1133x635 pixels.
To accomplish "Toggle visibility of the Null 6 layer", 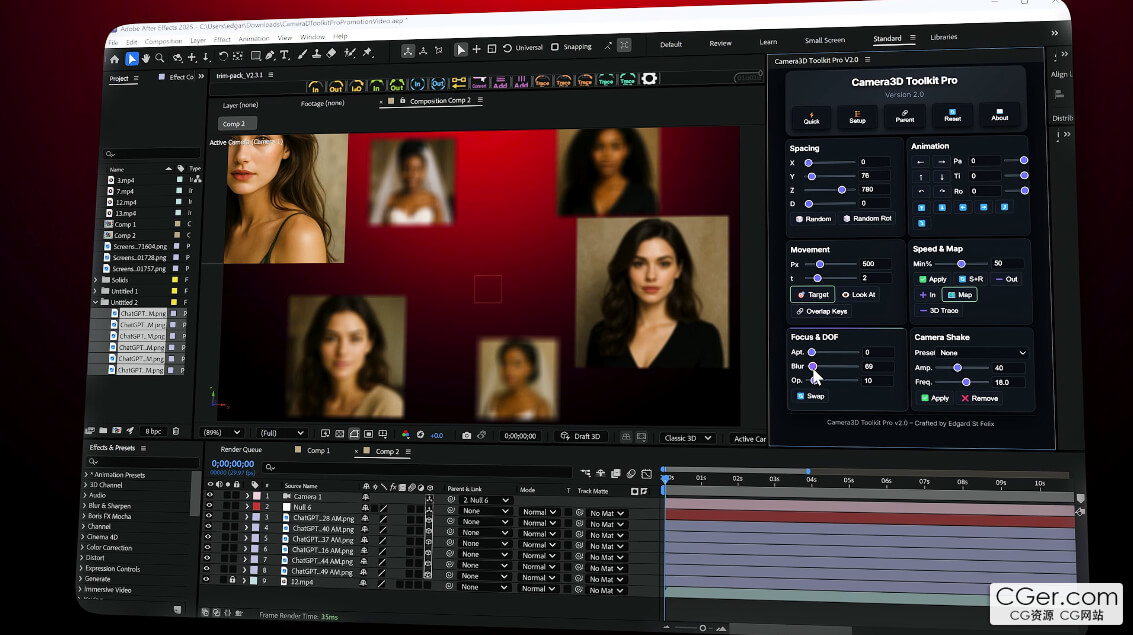I will click(209, 507).
